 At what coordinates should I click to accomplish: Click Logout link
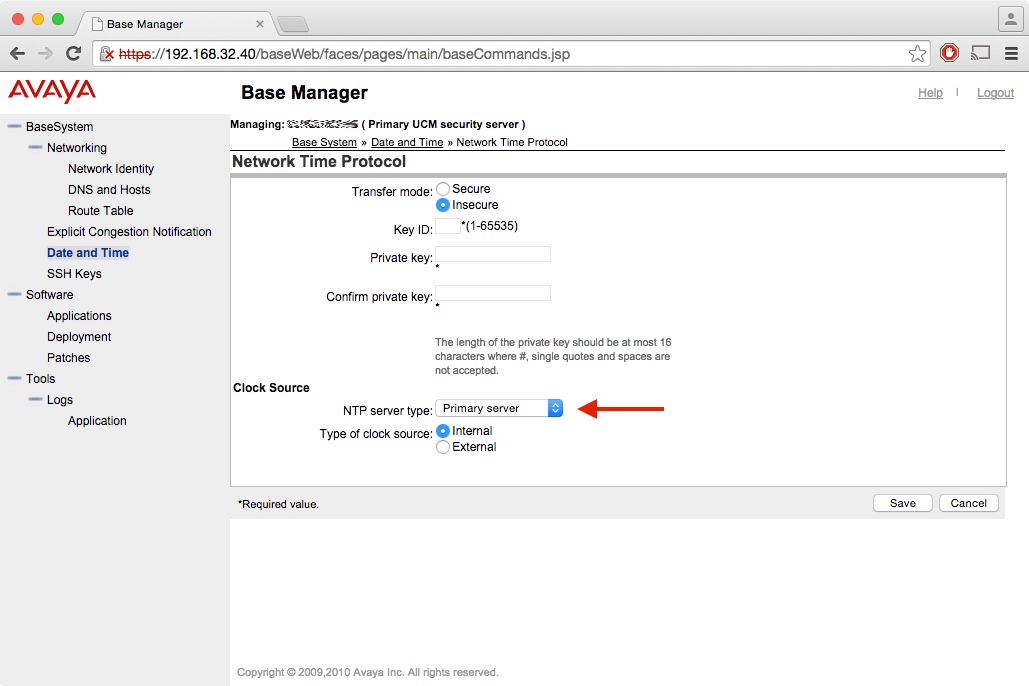995,93
